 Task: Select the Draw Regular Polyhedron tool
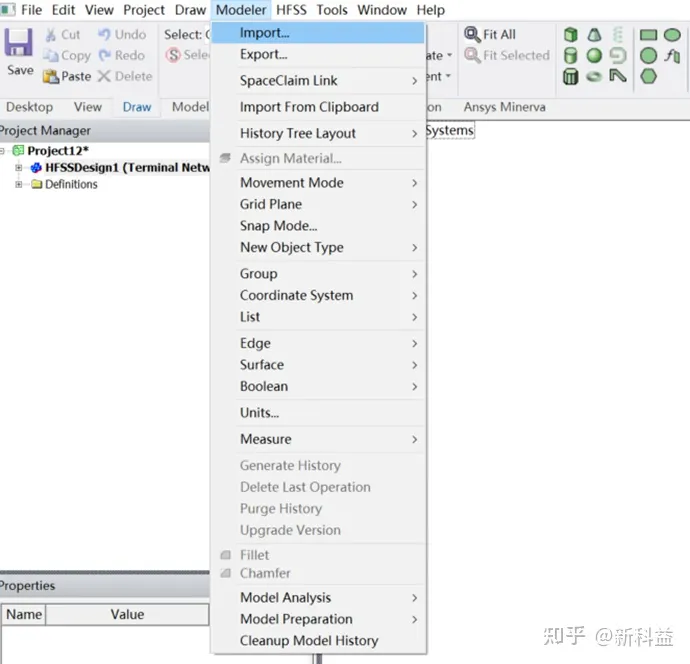(x=571, y=77)
